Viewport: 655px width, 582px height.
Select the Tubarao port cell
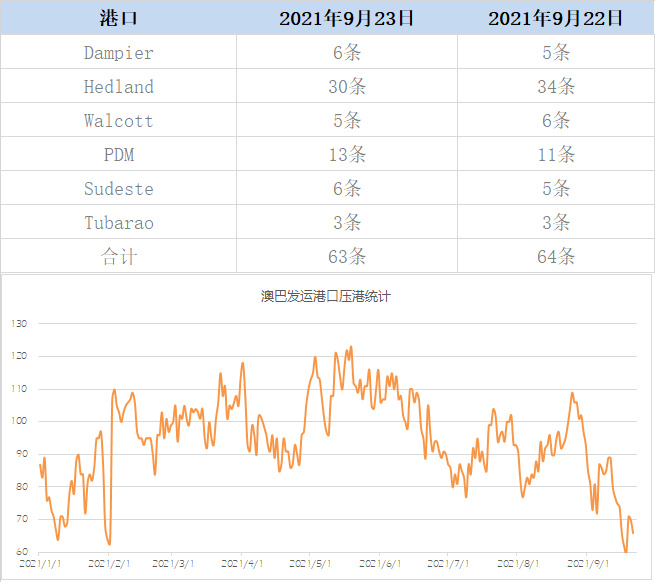click(119, 223)
